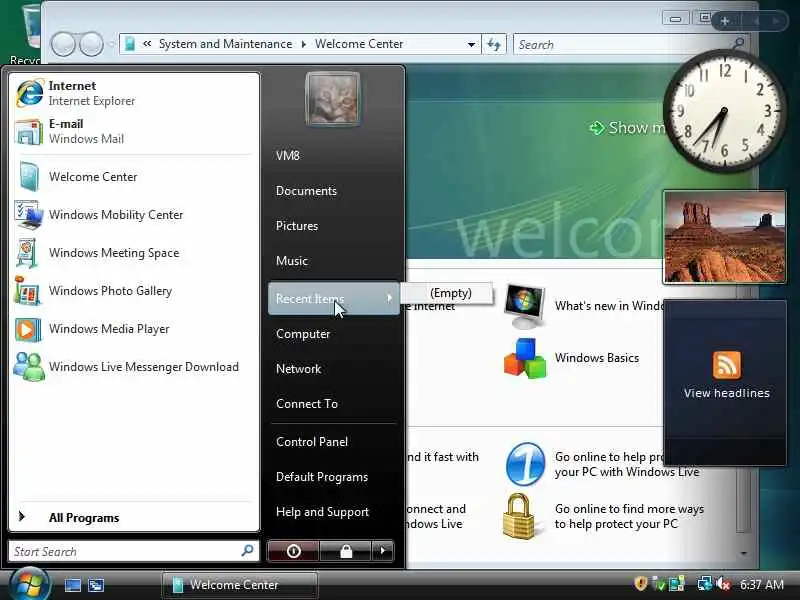Open address bar dropdown arrow
This screenshot has height=600, width=800.
(471, 44)
